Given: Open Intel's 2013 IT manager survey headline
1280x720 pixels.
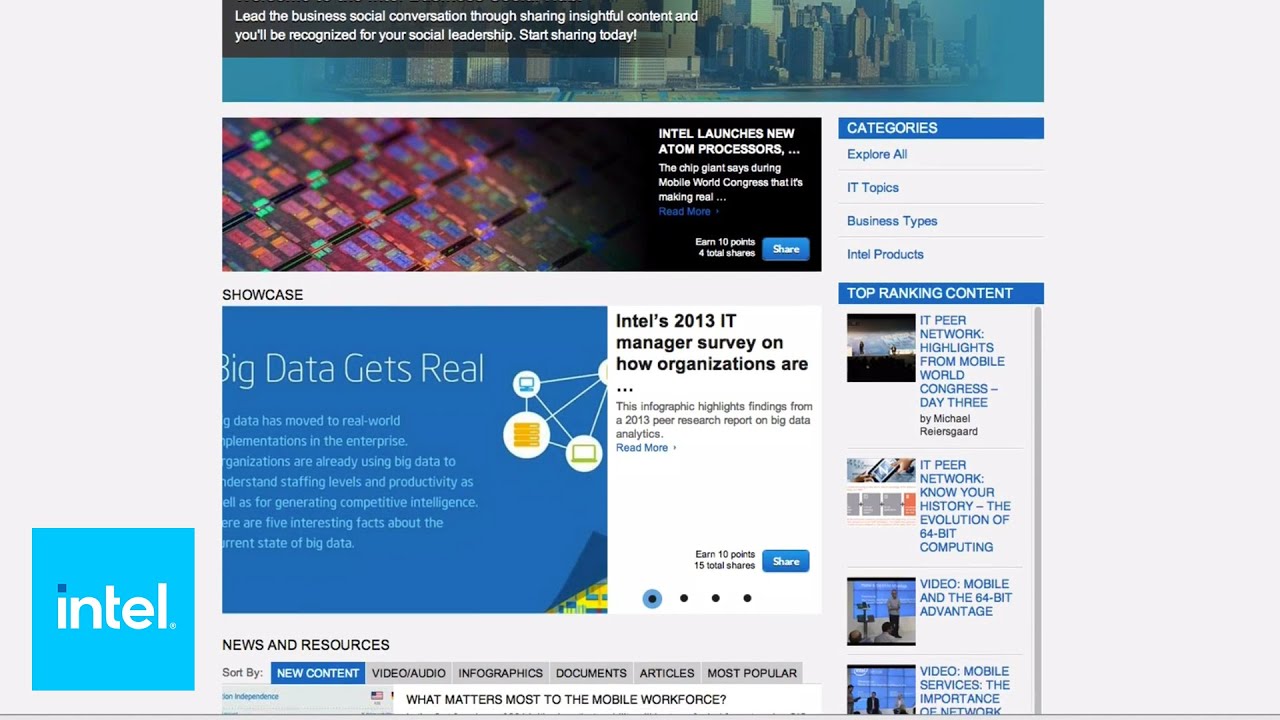Looking at the screenshot, I should coord(712,353).
